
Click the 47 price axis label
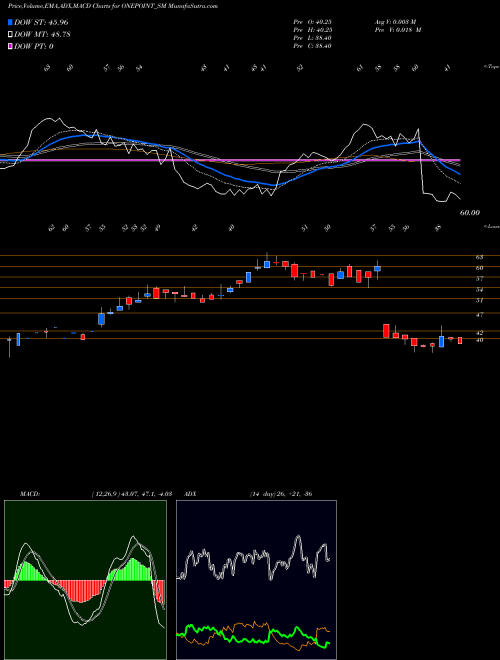pos(480,314)
